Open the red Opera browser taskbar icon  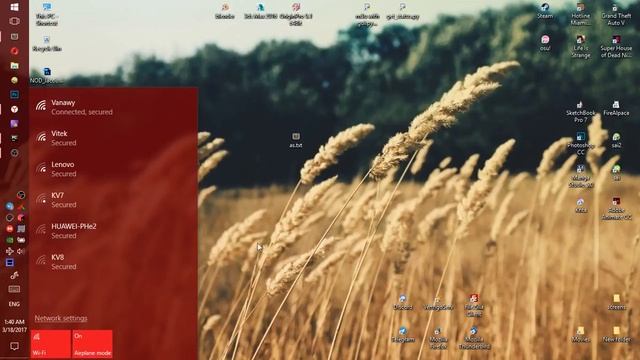pyautogui.click(x=14, y=51)
